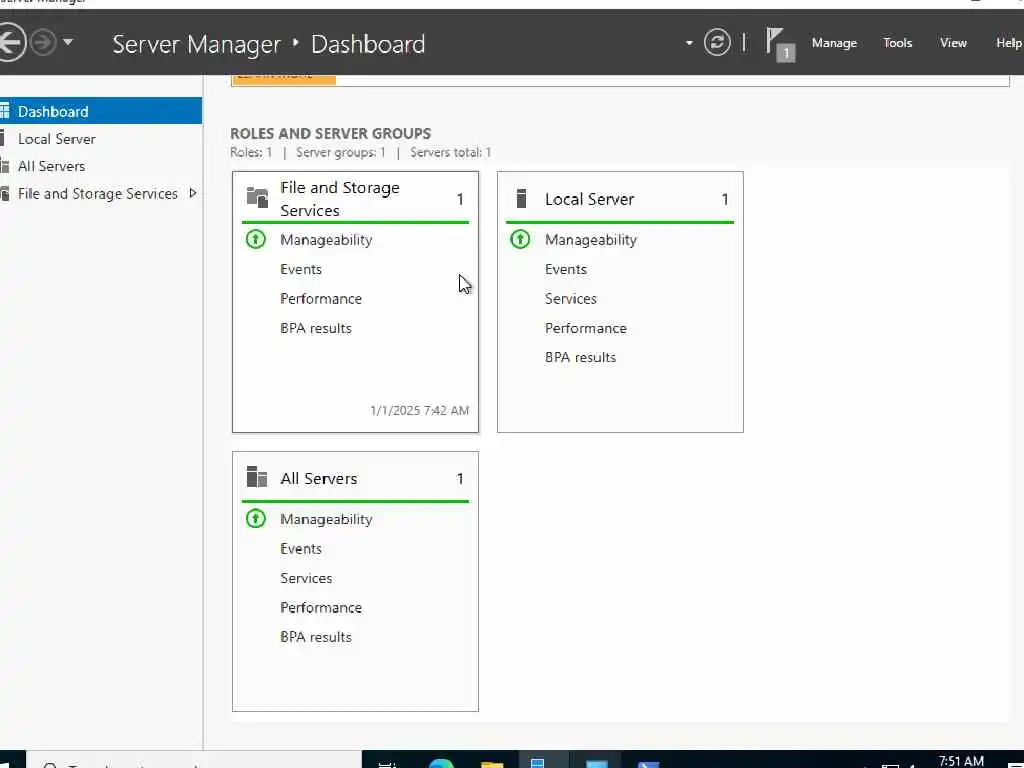The height and width of the screenshot is (768, 1024).
Task: Click the Refresh dashboard icon
Action: tap(717, 43)
